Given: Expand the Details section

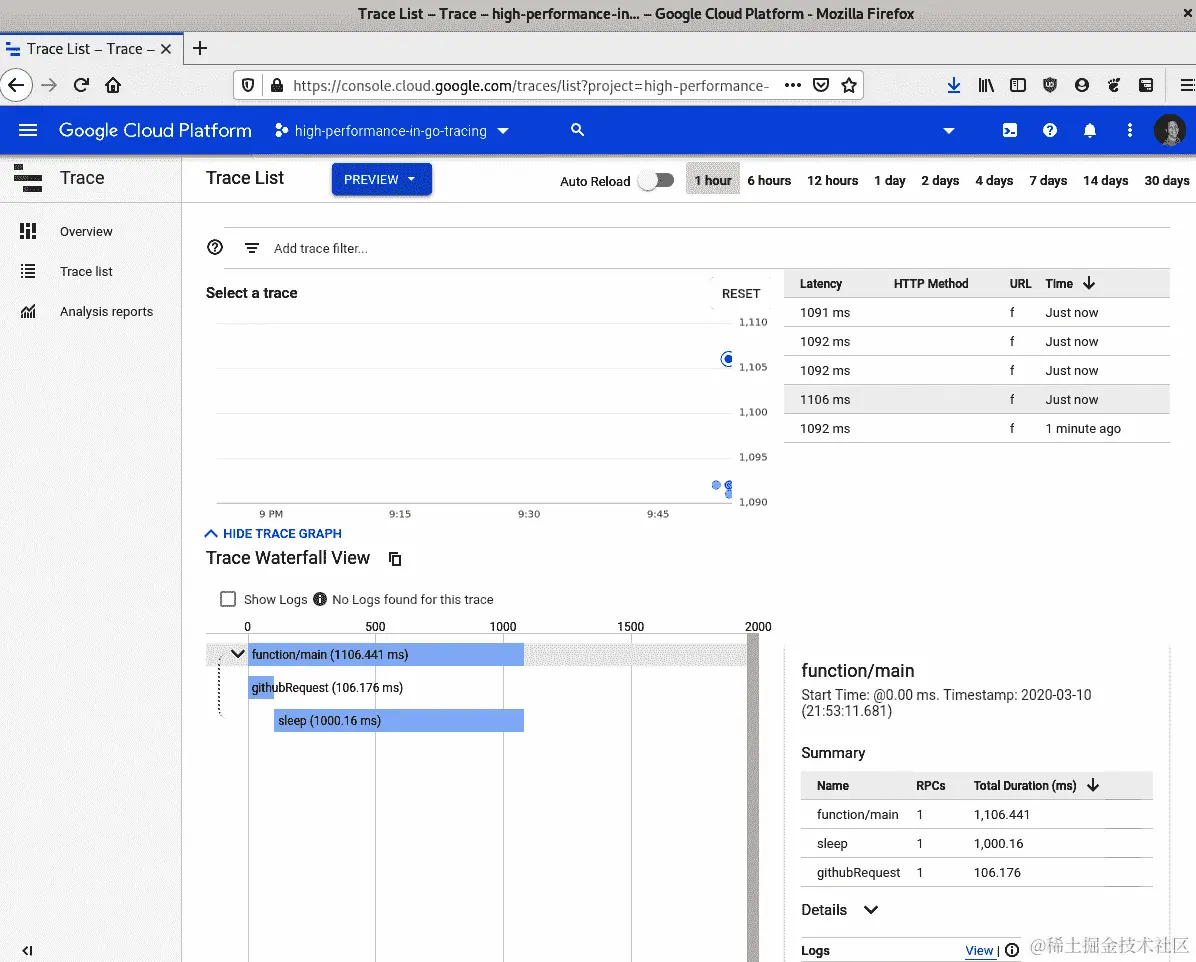Looking at the screenshot, I should (x=840, y=910).
